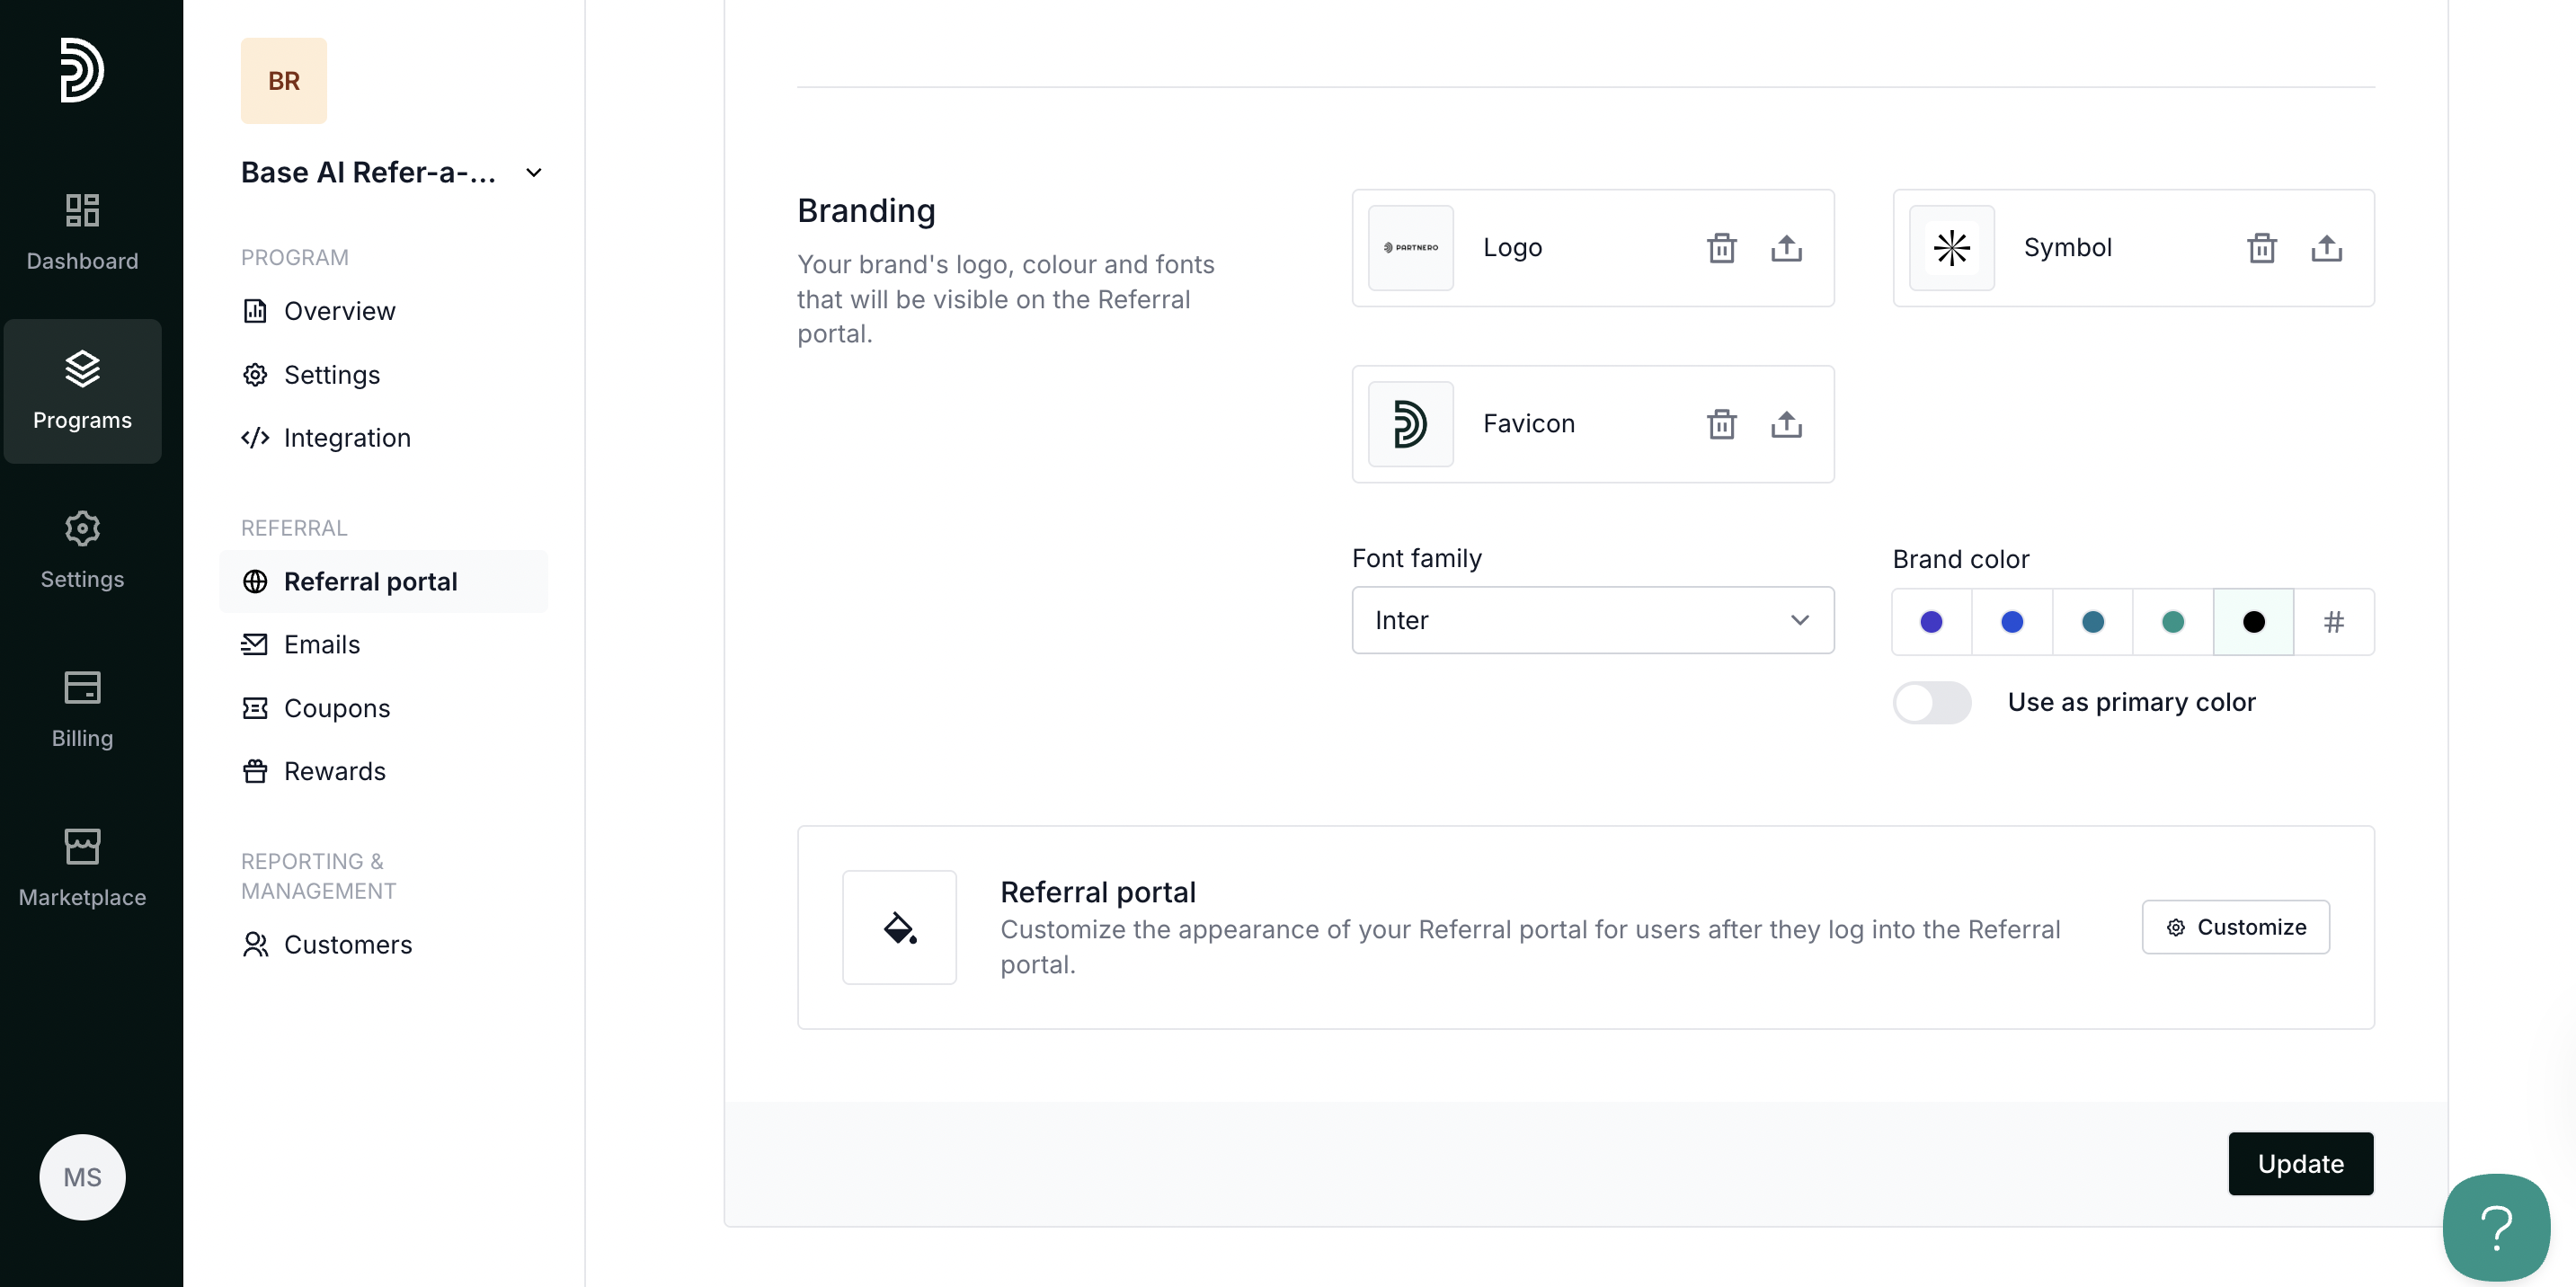
Task: Open the help question mark widget
Action: click(2495, 1227)
